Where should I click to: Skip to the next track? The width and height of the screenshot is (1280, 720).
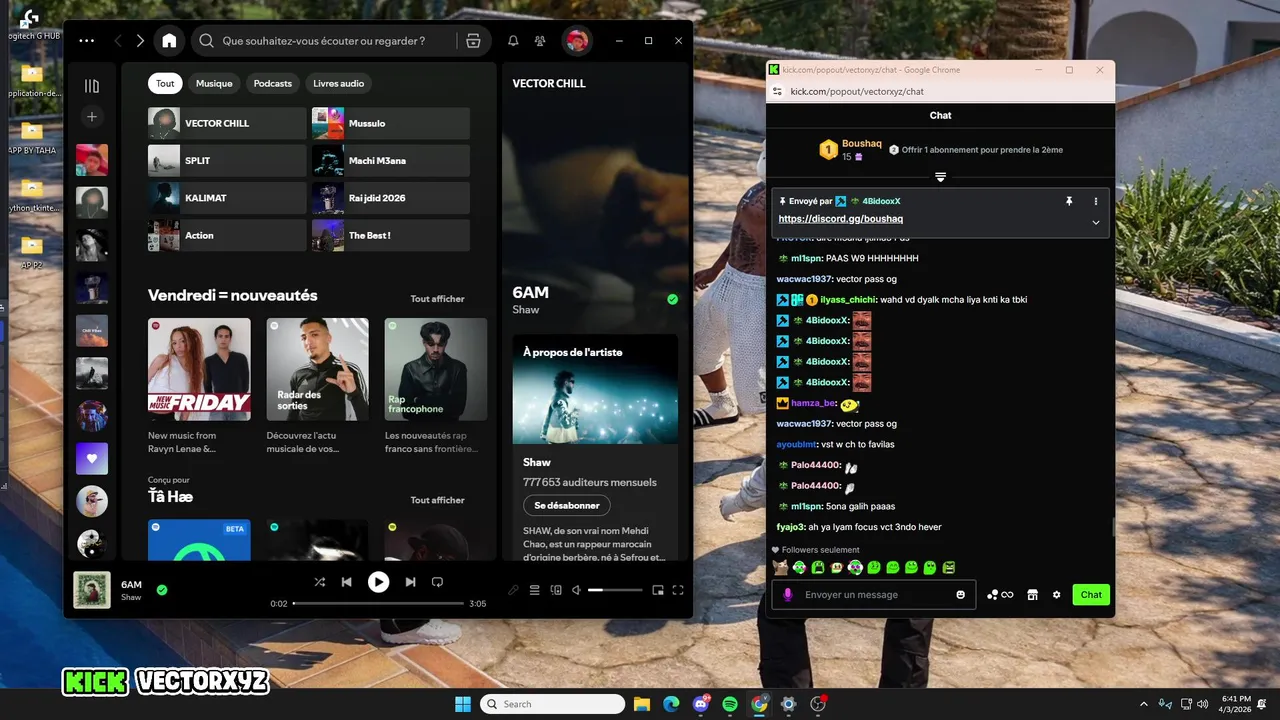pos(410,582)
